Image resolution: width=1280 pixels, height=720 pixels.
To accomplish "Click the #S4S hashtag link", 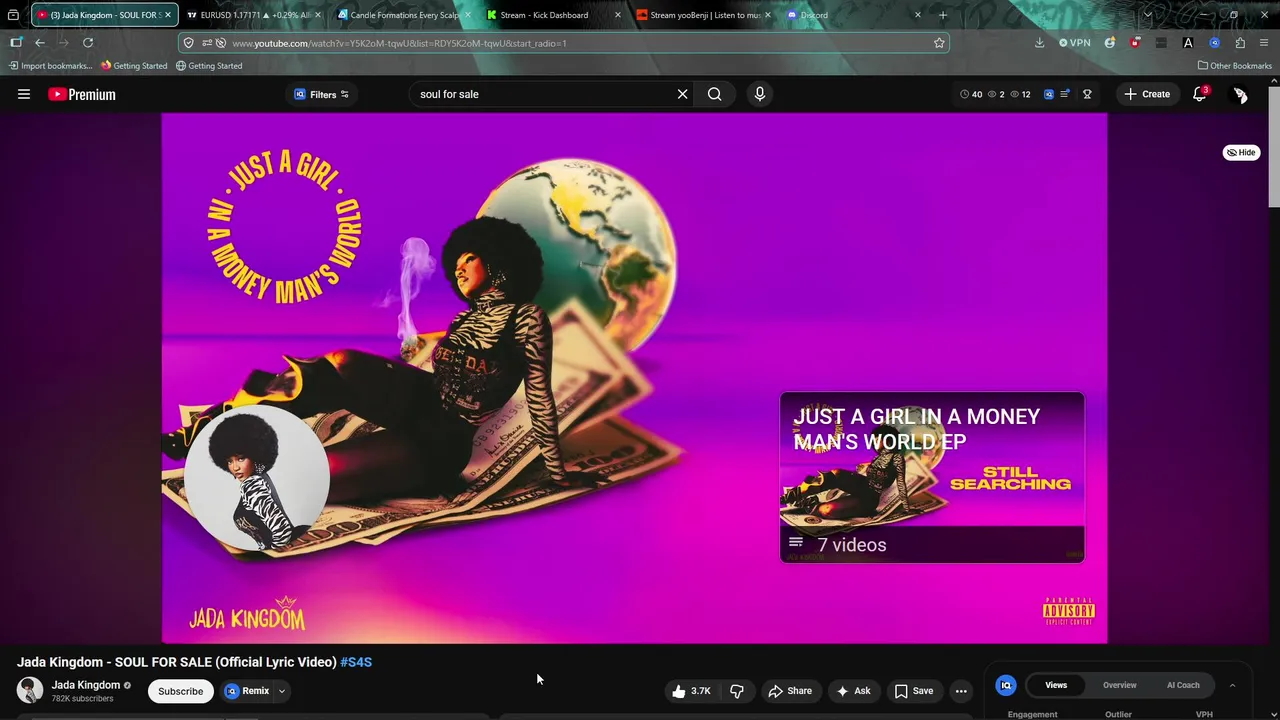I will (x=356, y=662).
